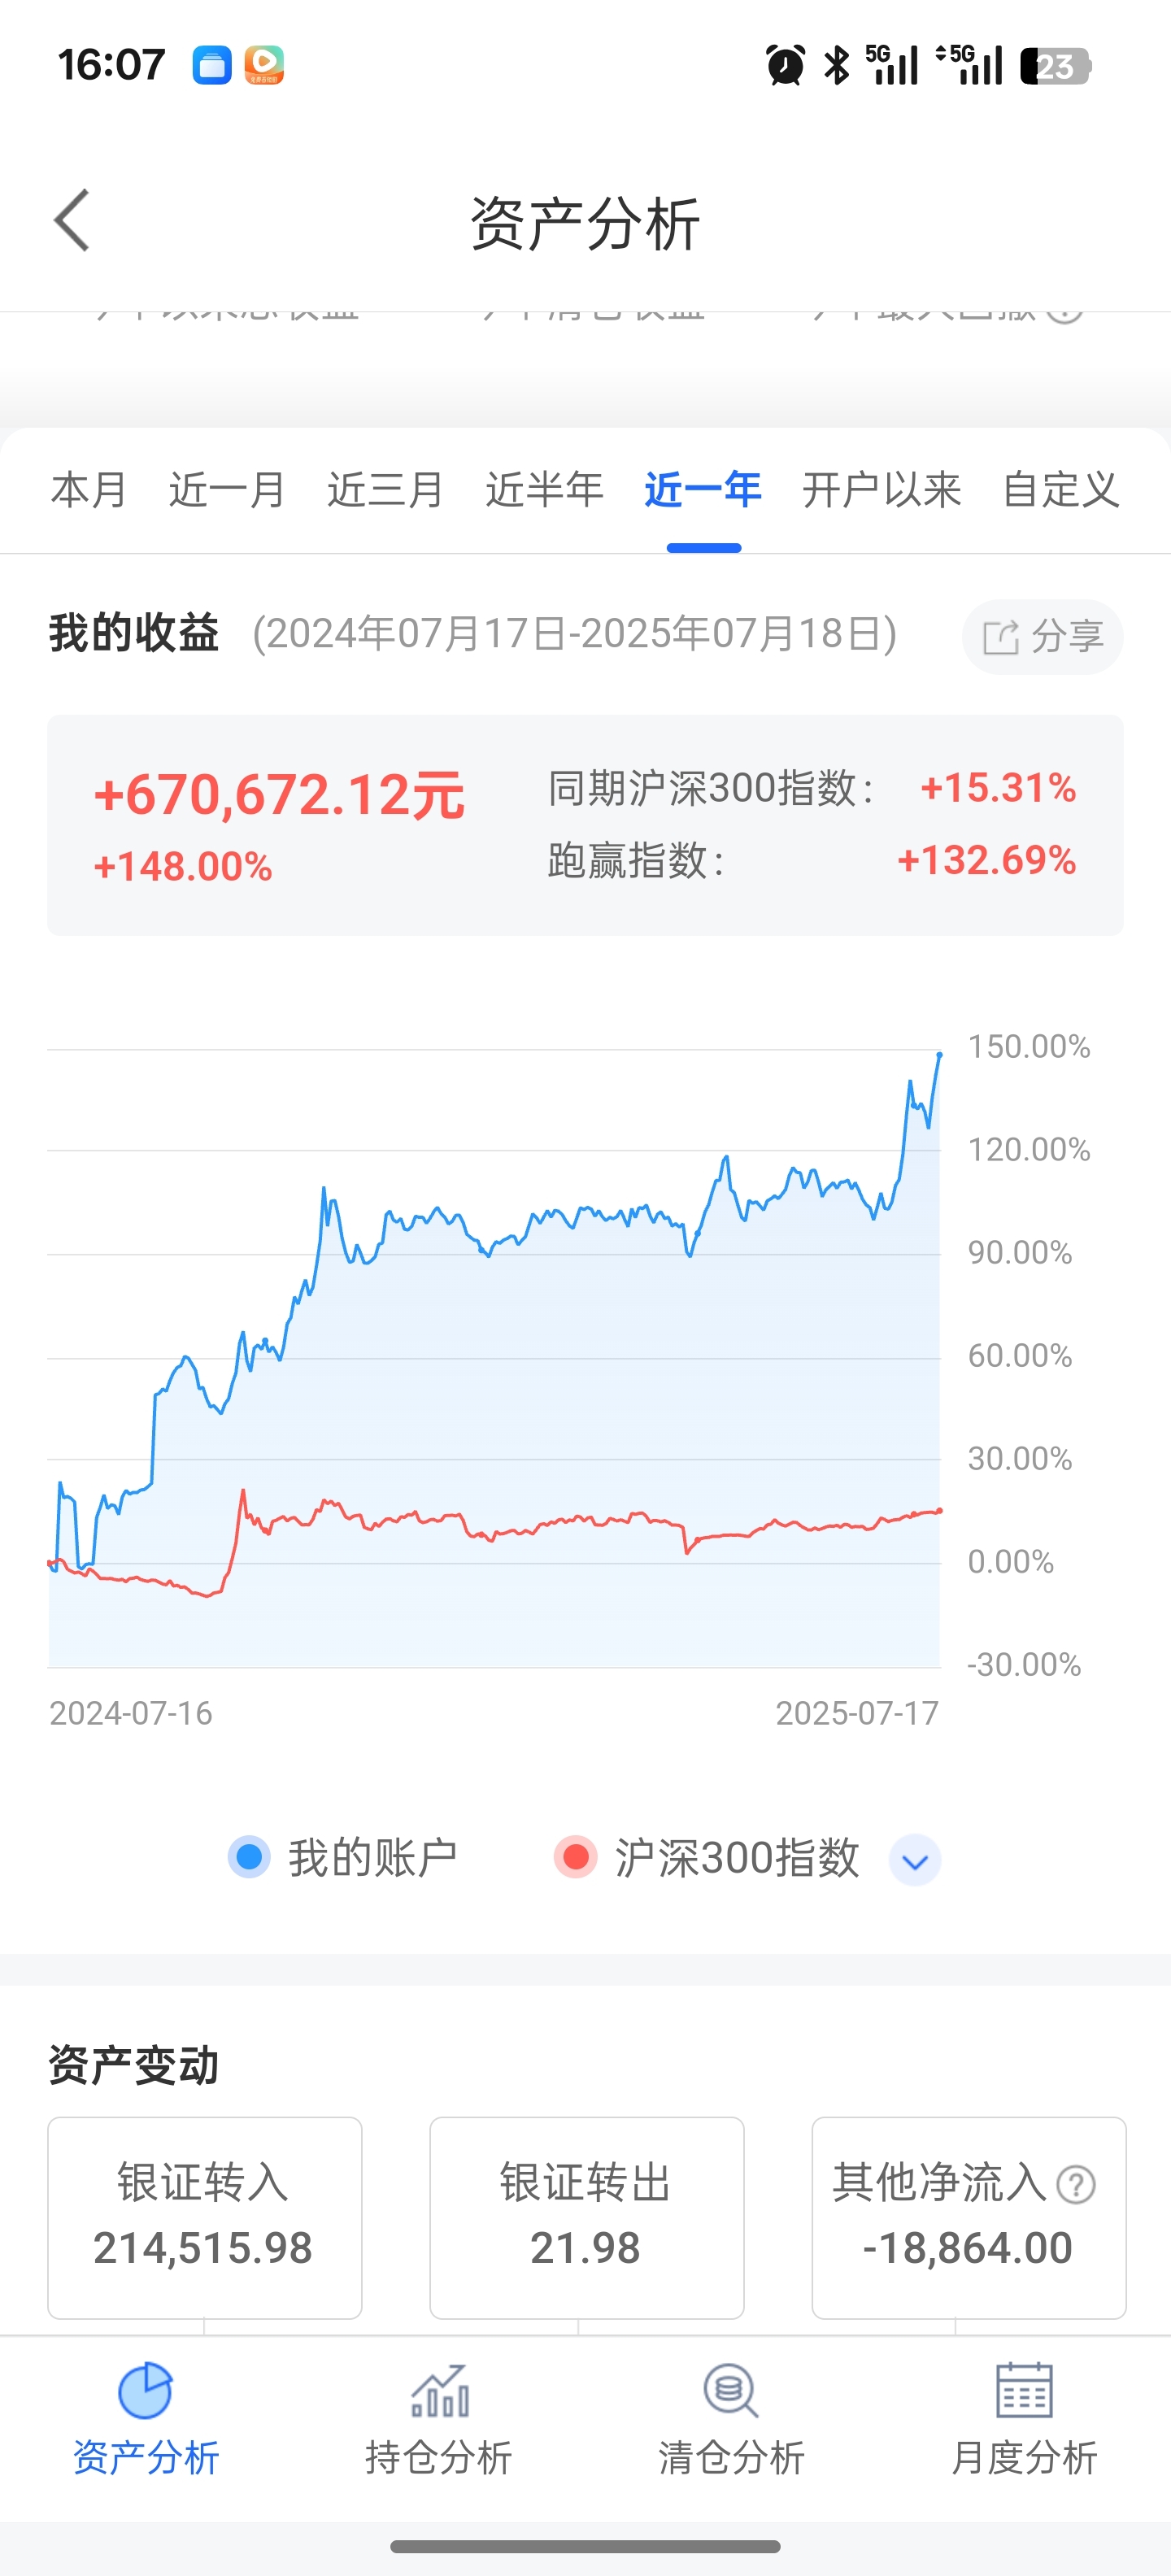Tap the latest point on the blue line
This screenshot has height=2576, width=1171.
click(x=939, y=1054)
